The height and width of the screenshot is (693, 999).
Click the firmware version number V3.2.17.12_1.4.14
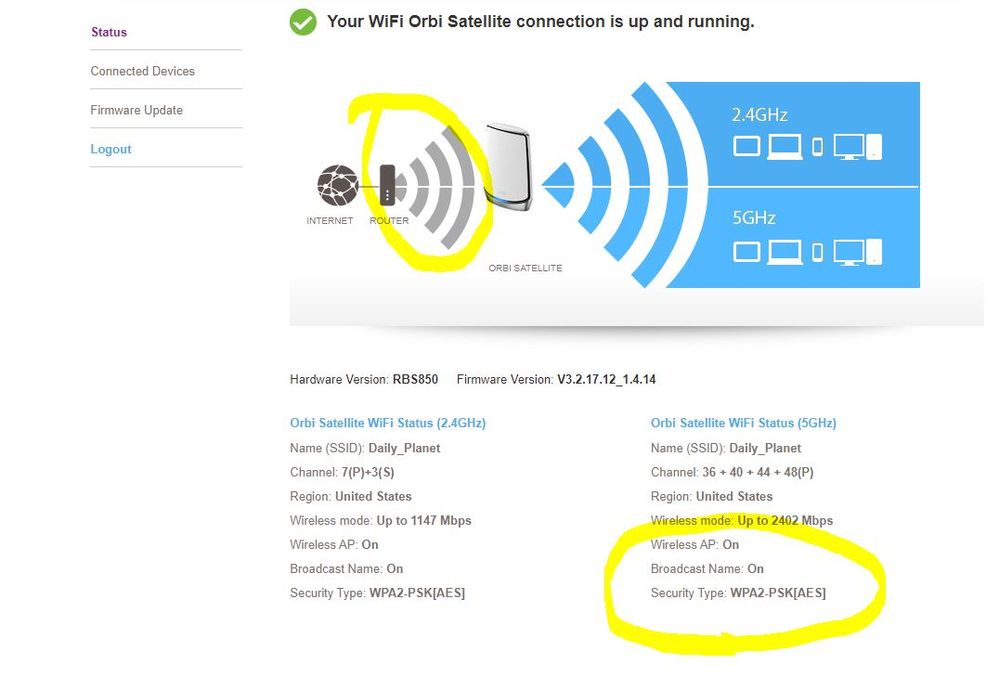click(606, 379)
